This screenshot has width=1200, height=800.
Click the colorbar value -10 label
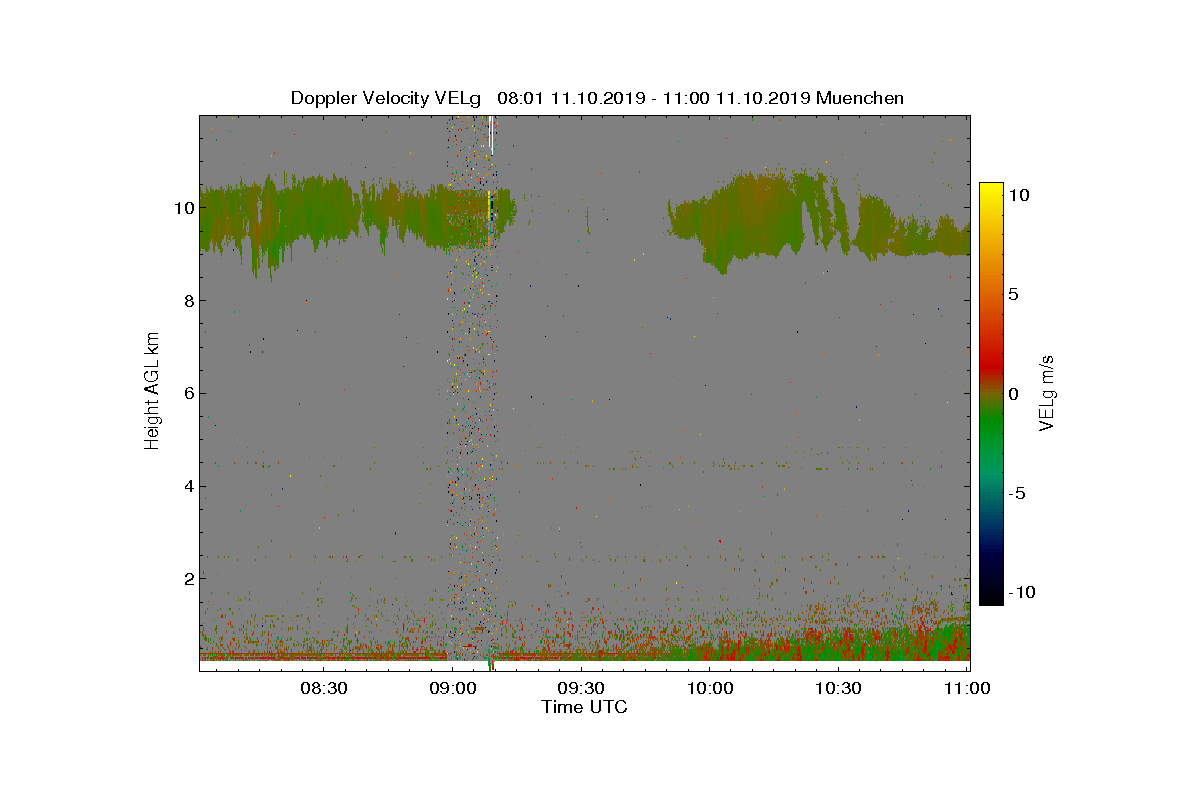1021,592
